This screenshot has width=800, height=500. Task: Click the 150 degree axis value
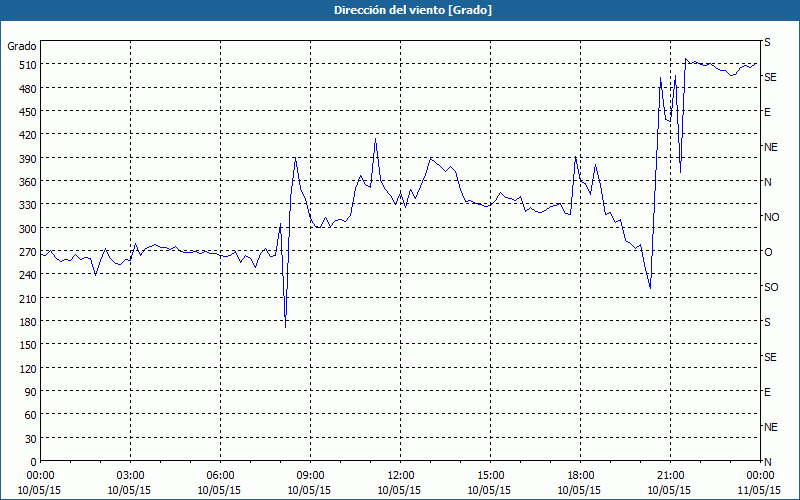click(x=28, y=345)
